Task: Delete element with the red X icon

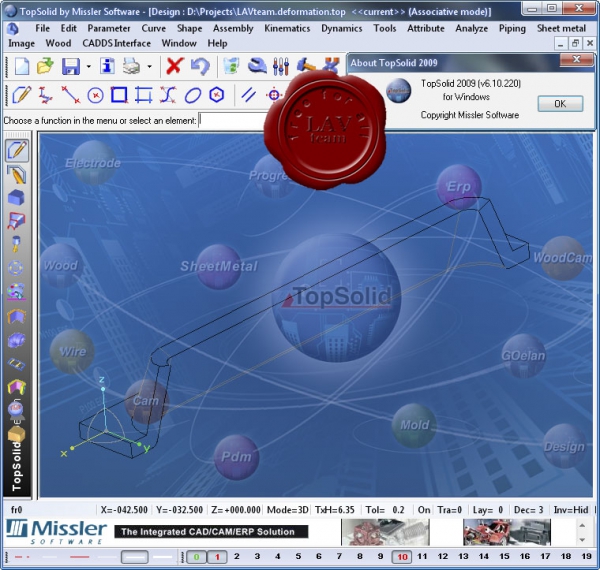Action: pos(174,66)
